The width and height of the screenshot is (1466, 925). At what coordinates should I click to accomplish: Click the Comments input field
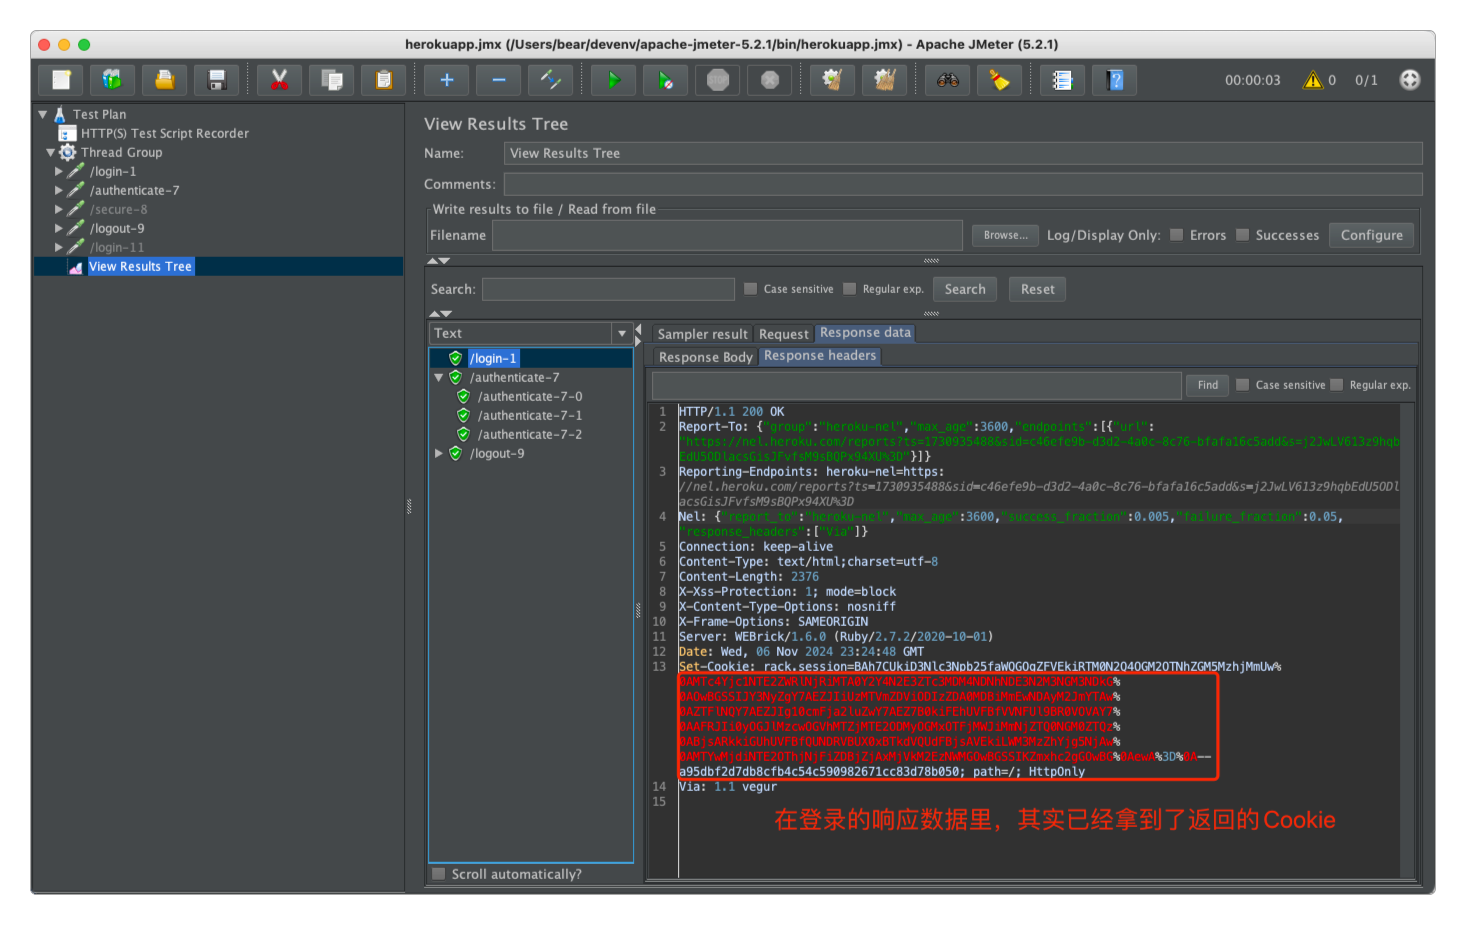(963, 184)
